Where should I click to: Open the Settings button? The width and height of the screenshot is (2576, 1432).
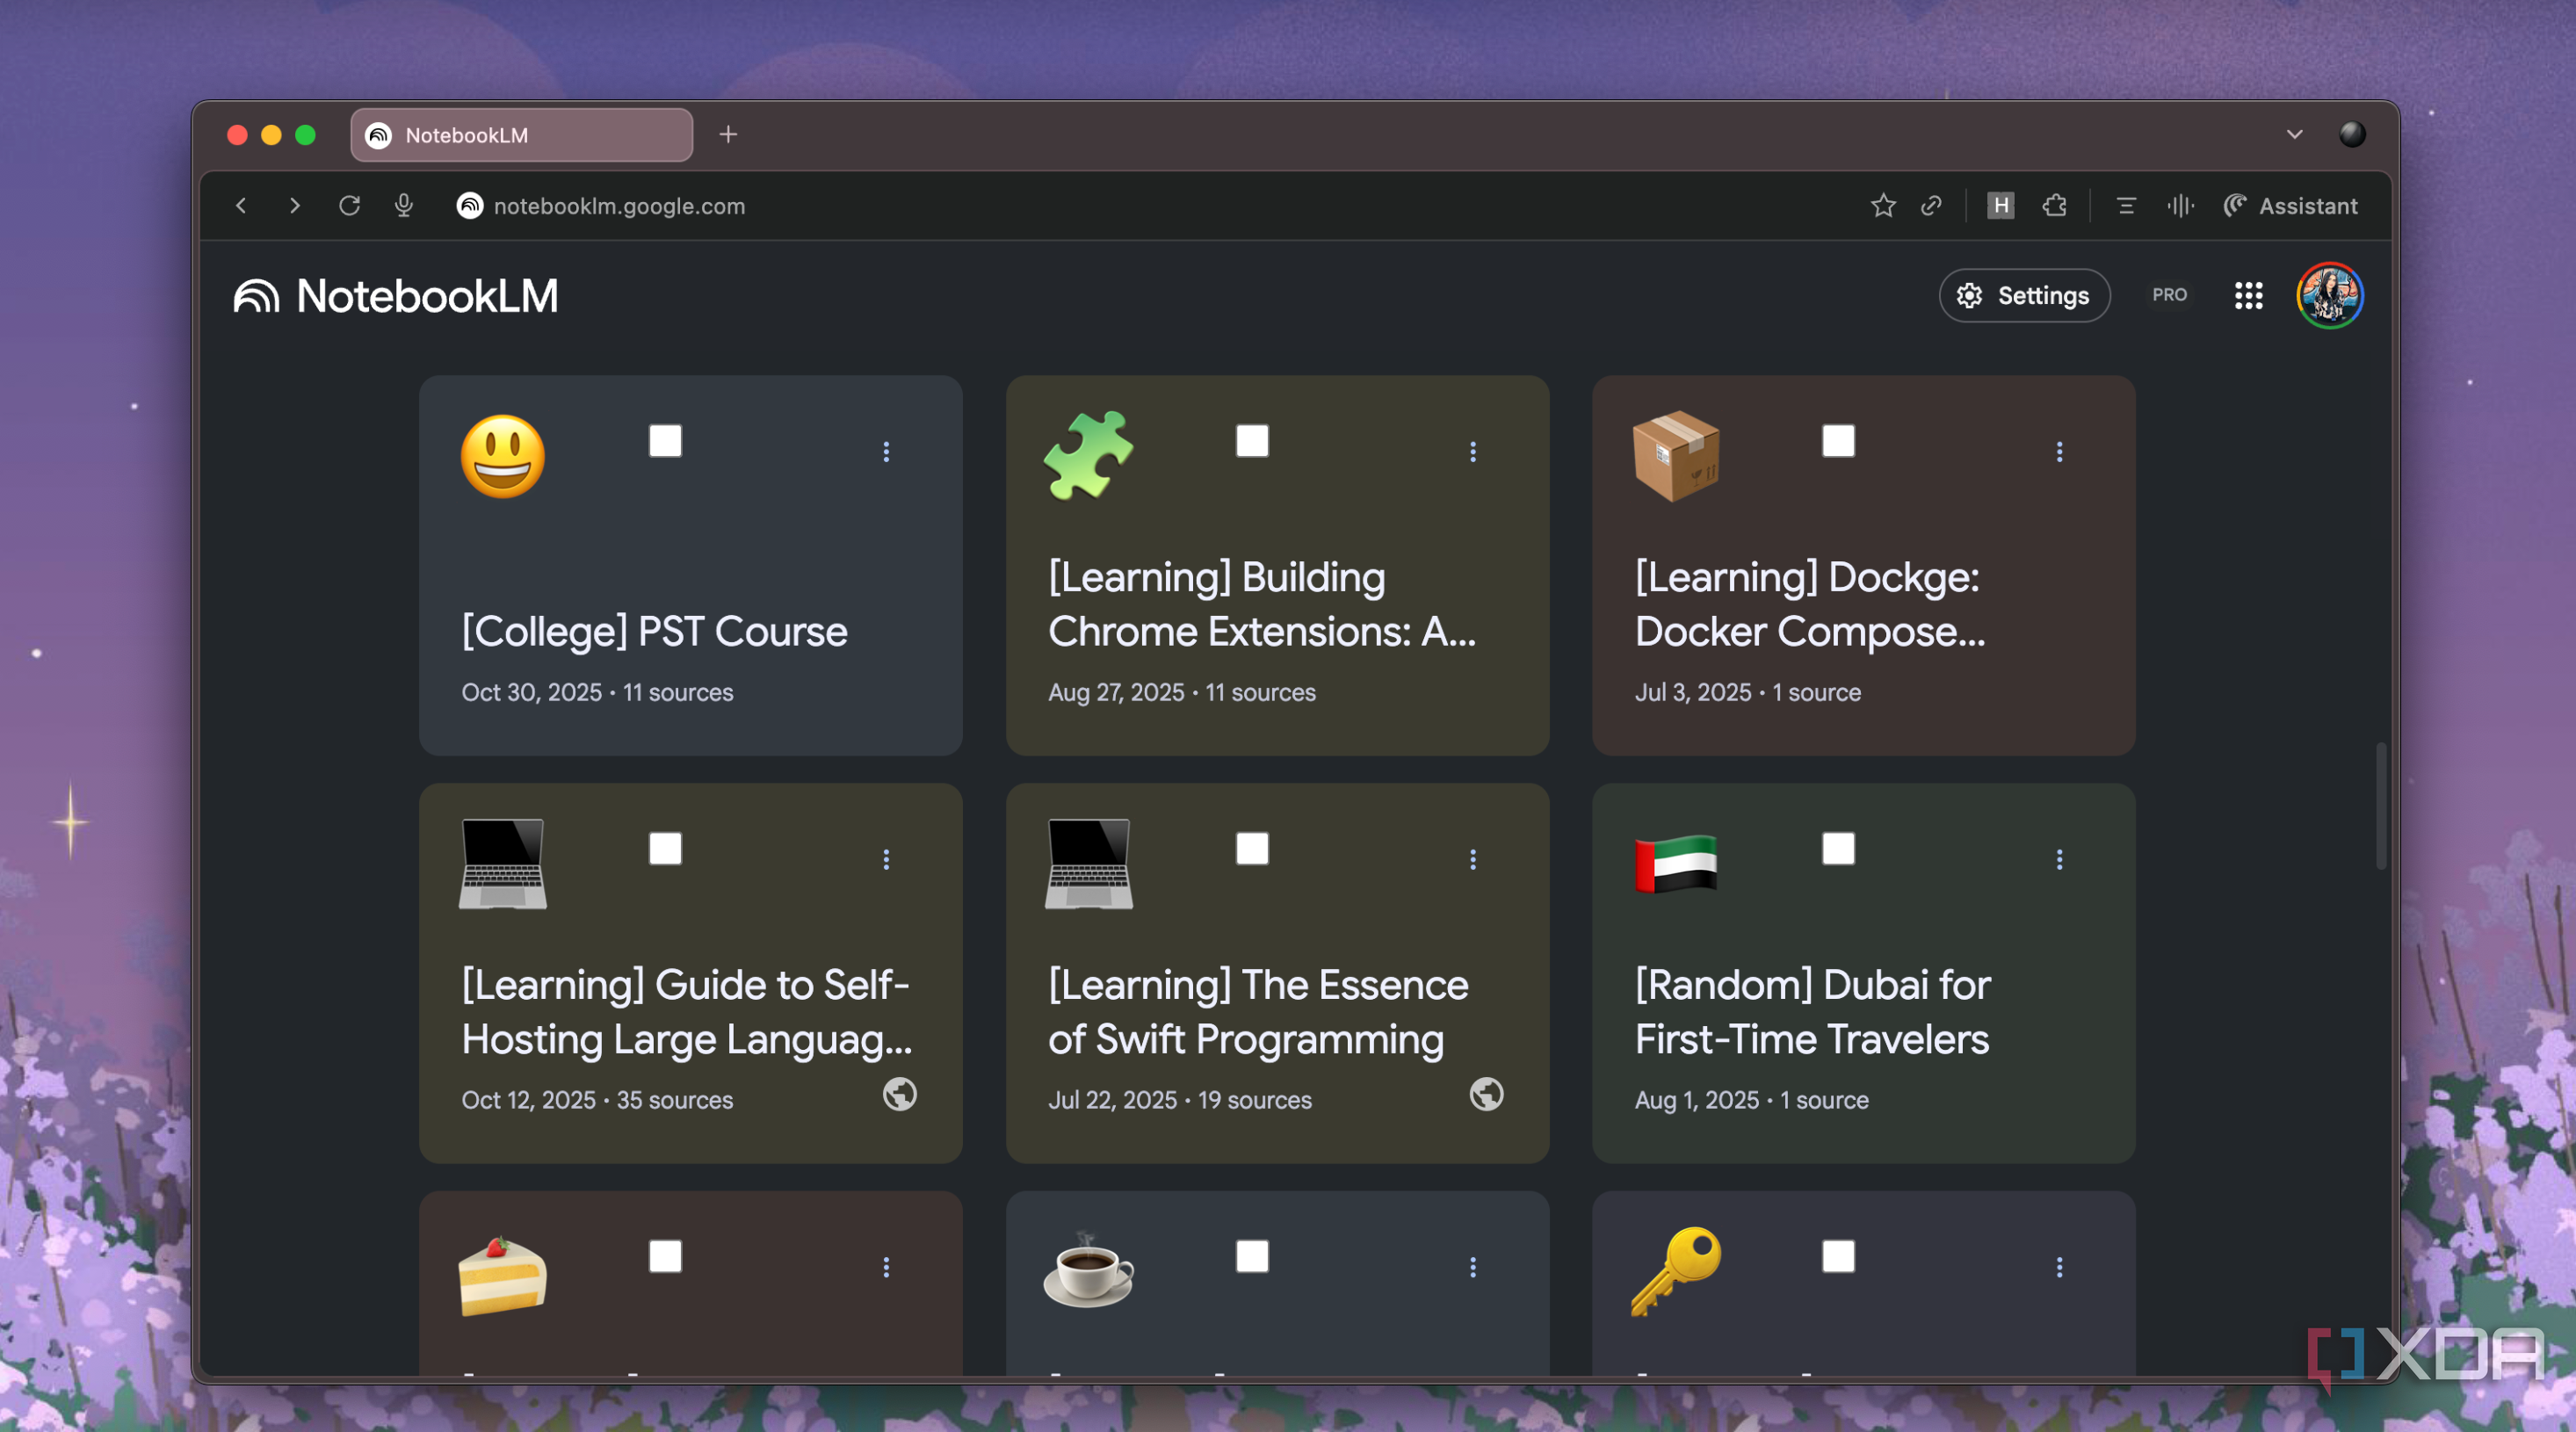click(2024, 296)
